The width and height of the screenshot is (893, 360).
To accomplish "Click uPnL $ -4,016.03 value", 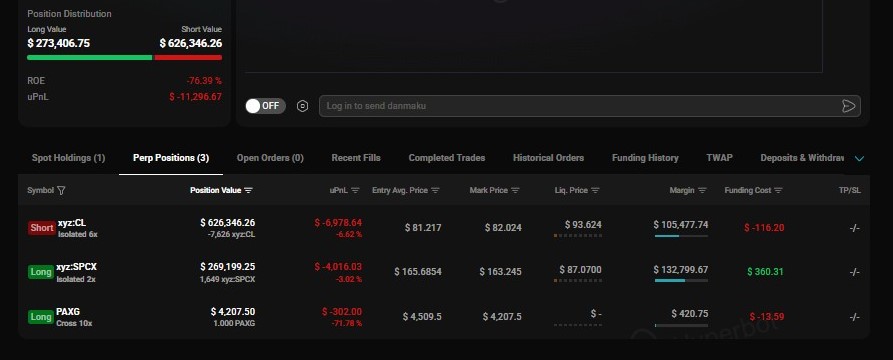I will click(x=338, y=267).
